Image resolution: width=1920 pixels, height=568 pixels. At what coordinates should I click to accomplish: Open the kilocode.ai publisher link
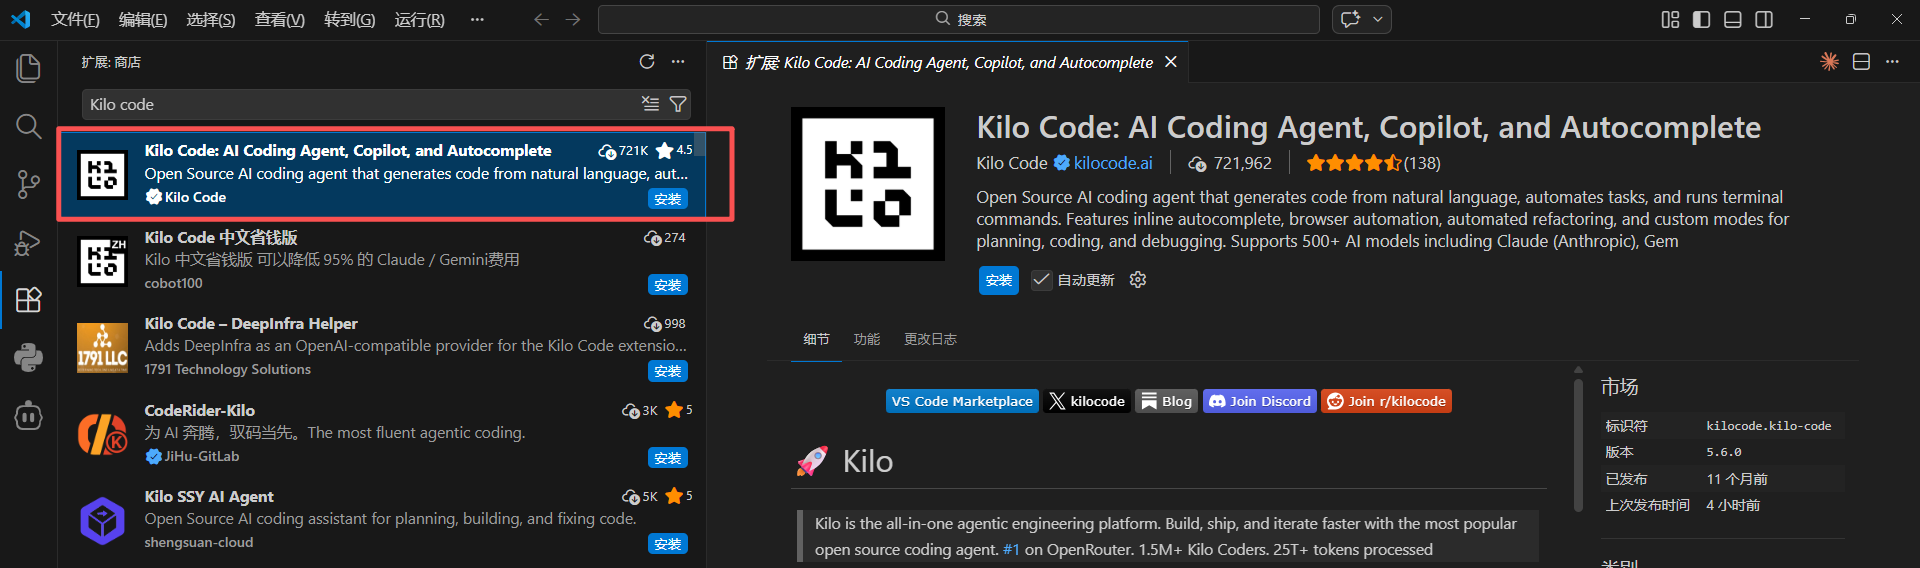(1113, 163)
